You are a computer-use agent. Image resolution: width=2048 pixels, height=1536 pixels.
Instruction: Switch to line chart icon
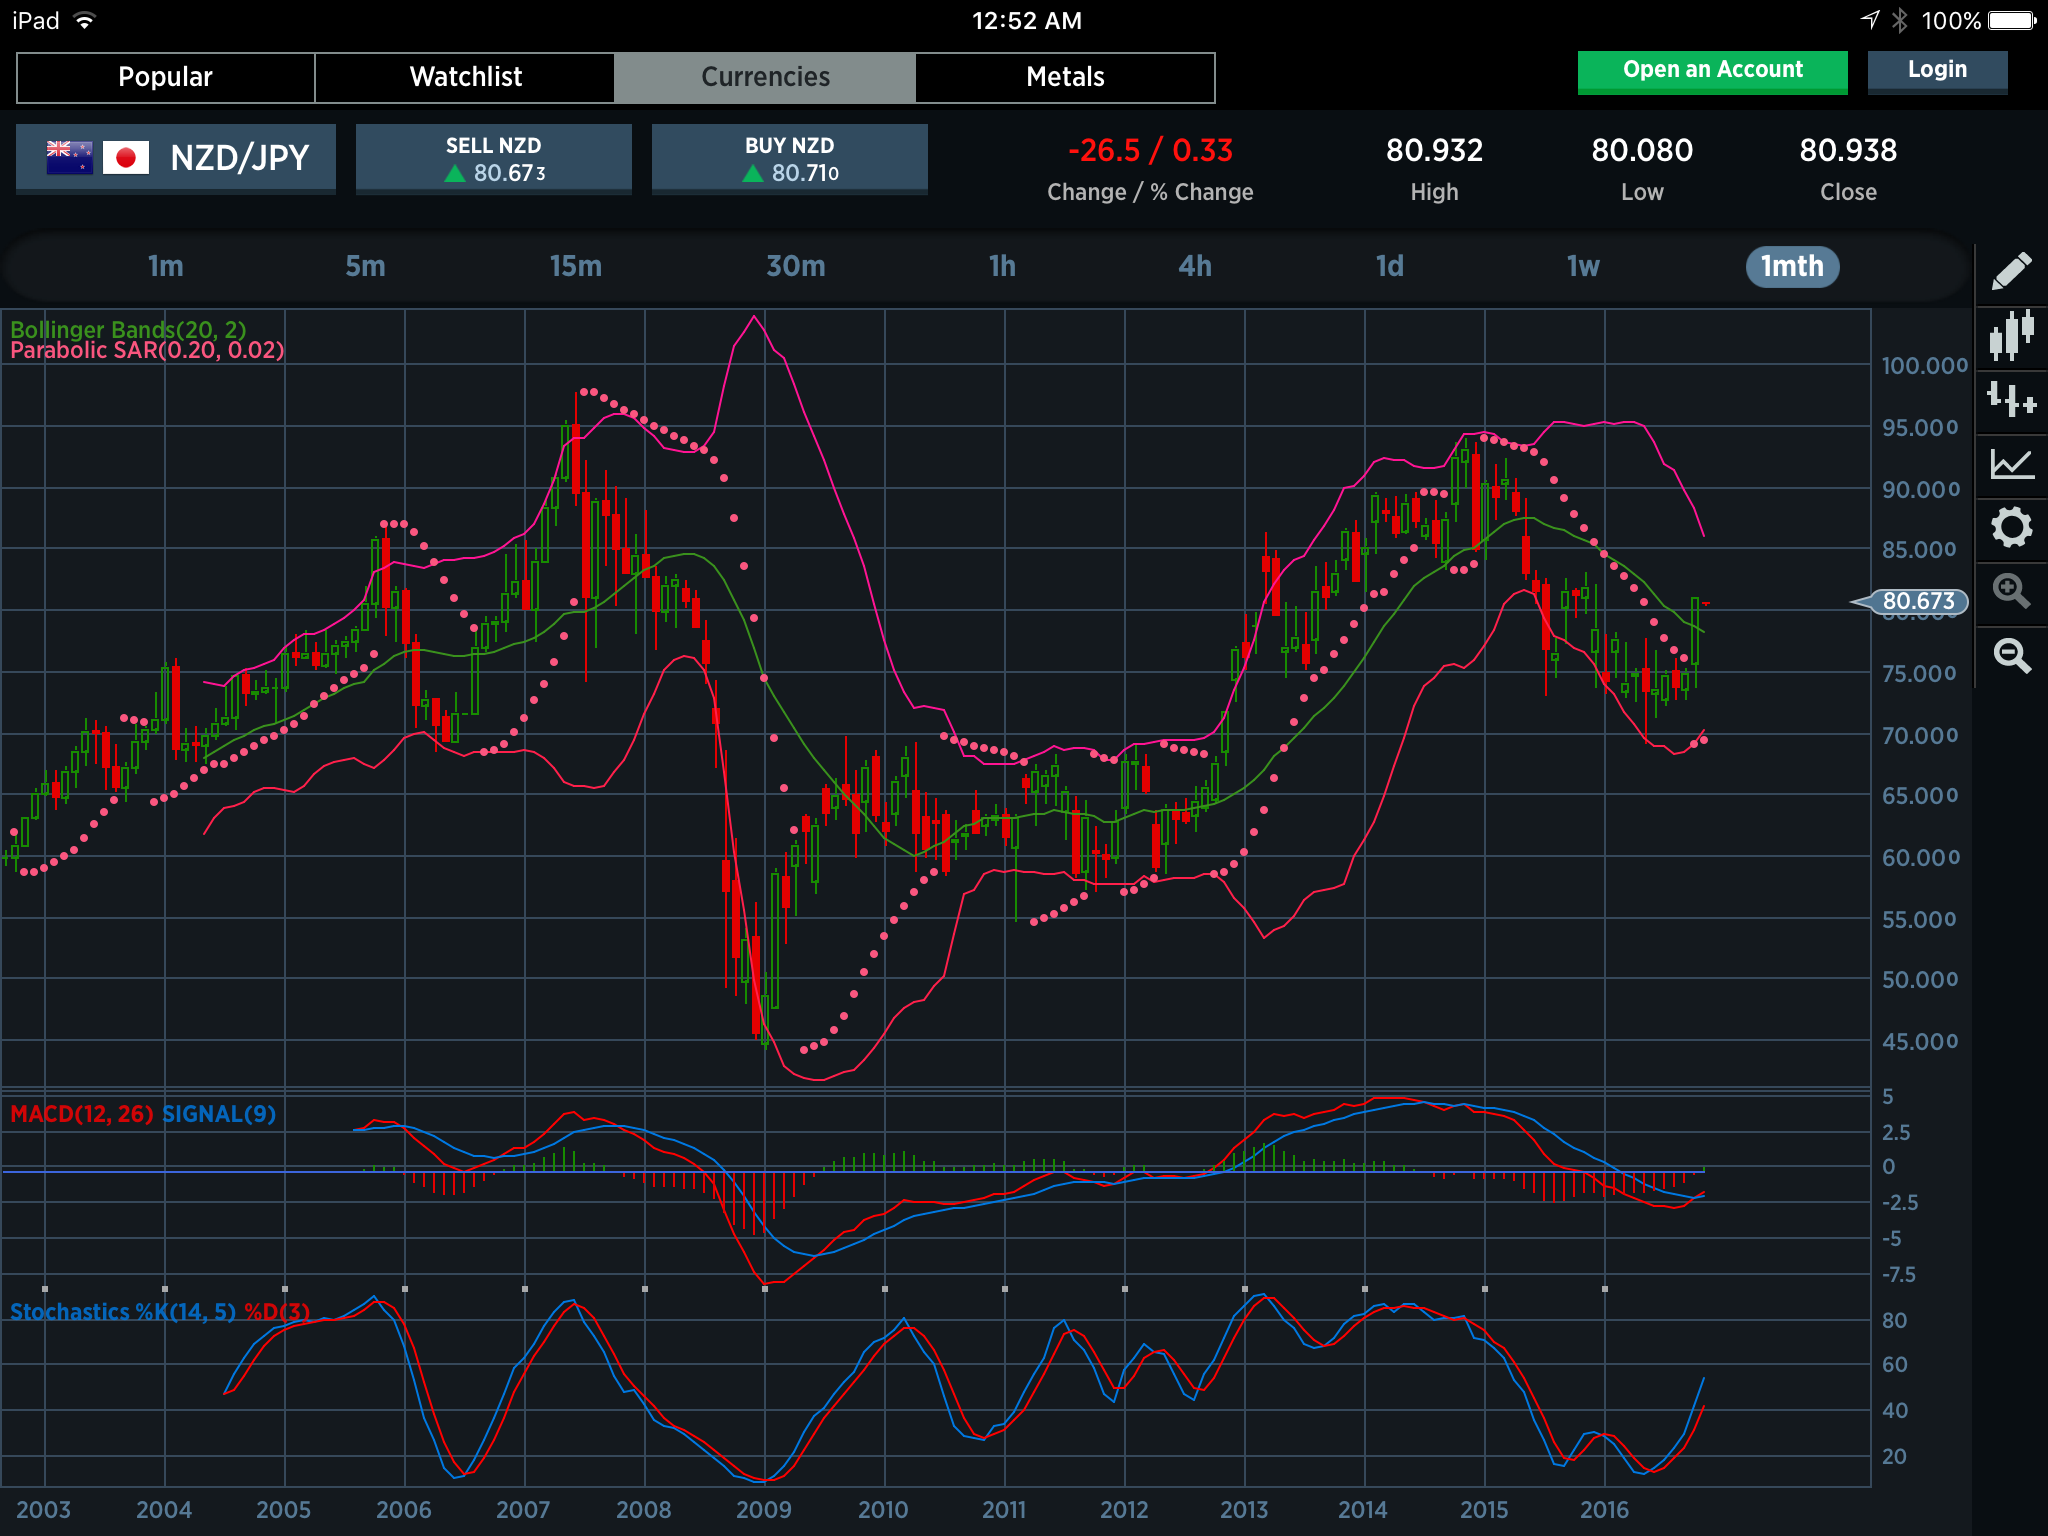point(2011,463)
